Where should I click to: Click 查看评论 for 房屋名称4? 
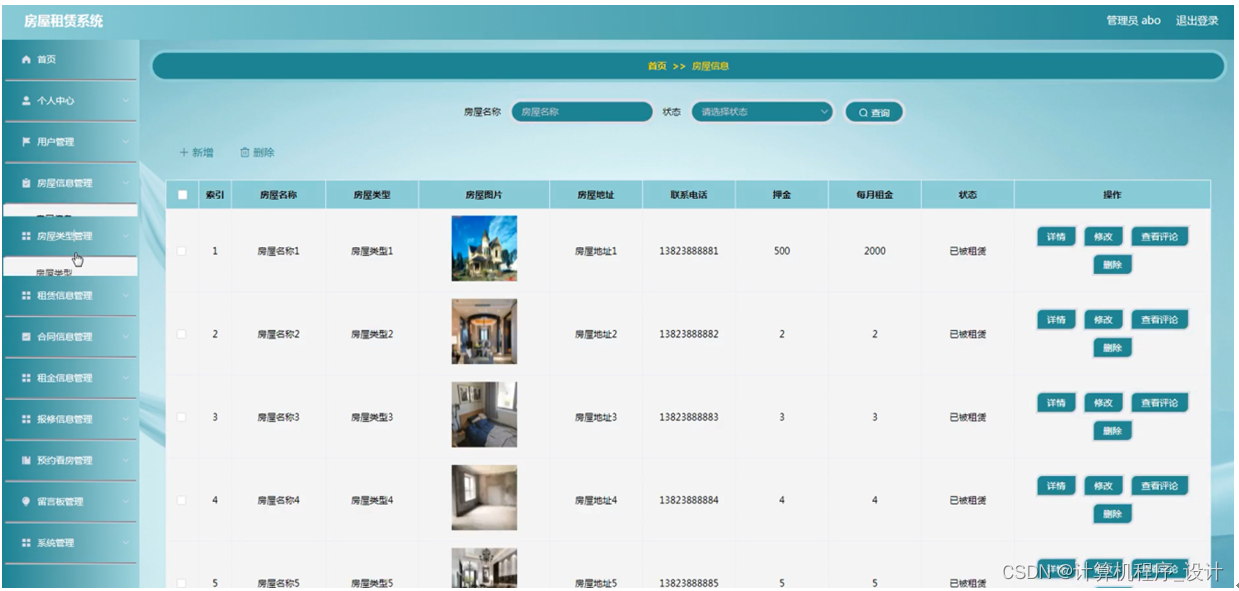1160,486
